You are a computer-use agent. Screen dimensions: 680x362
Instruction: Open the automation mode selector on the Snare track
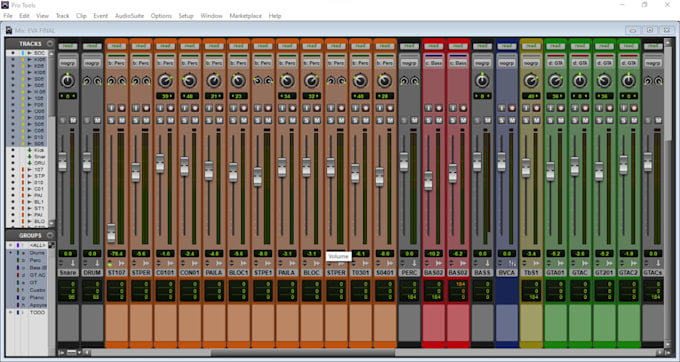pos(68,46)
